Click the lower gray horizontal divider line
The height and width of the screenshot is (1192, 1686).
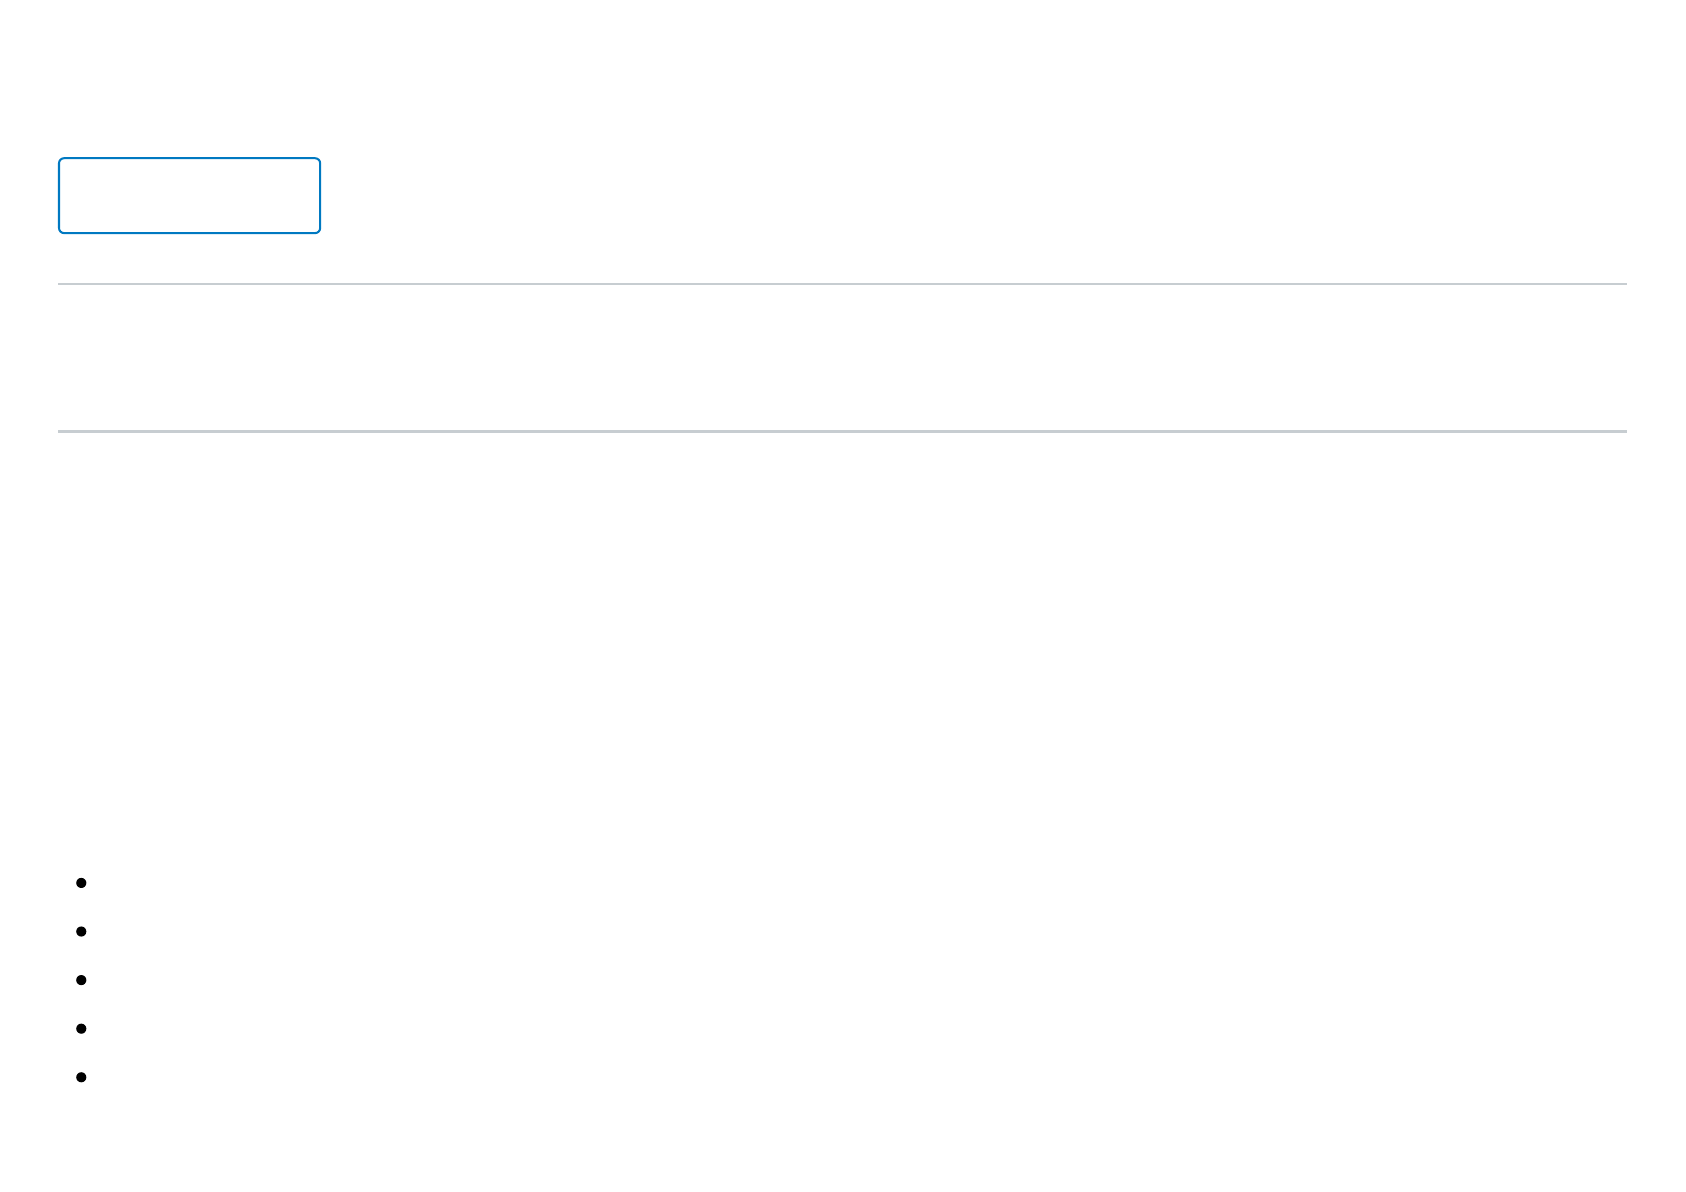pyautogui.click(x=842, y=431)
